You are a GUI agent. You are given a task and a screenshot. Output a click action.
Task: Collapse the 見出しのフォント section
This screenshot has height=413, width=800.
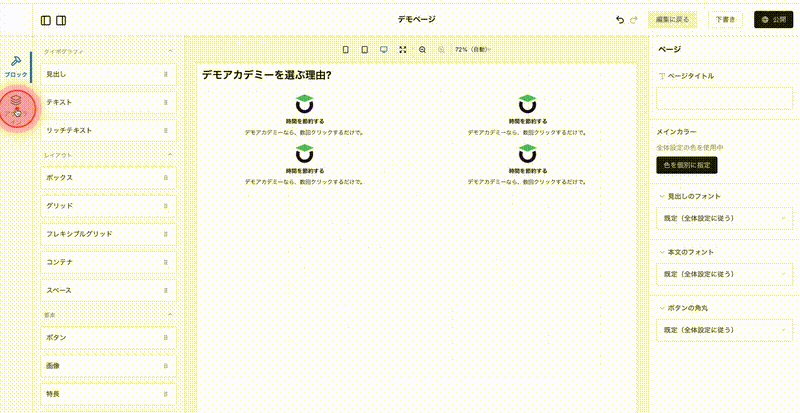(x=662, y=196)
